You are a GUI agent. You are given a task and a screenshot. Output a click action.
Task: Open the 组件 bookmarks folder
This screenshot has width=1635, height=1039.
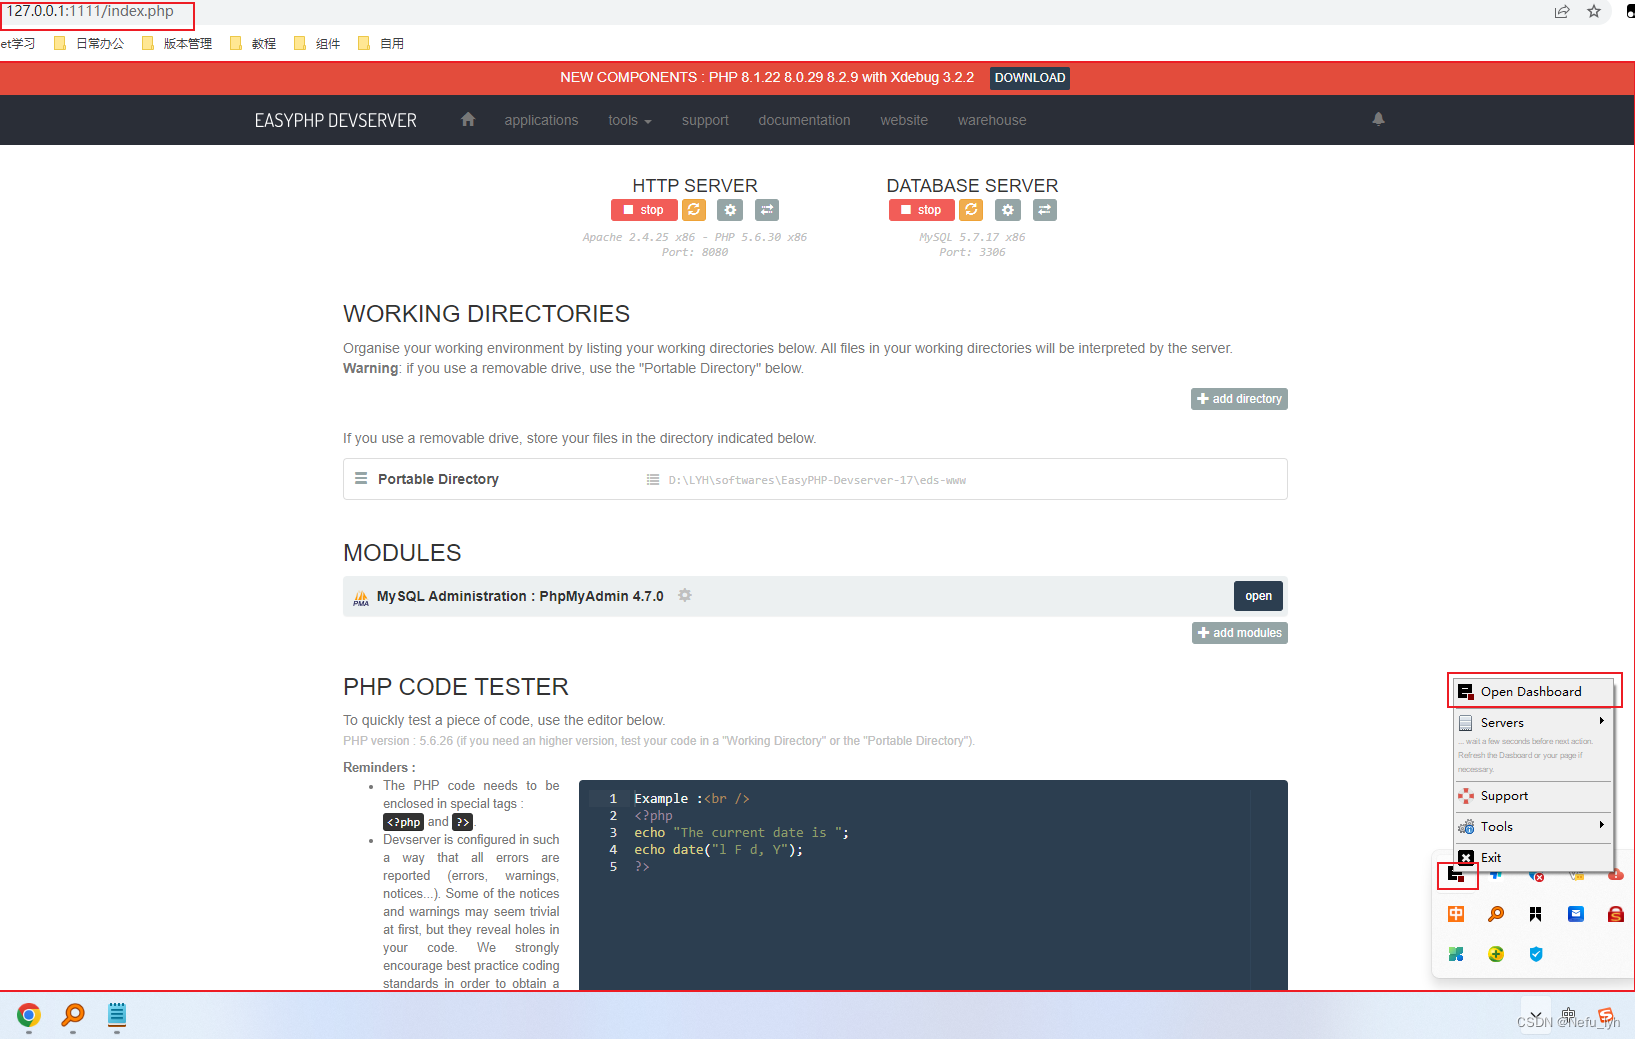pos(317,43)
